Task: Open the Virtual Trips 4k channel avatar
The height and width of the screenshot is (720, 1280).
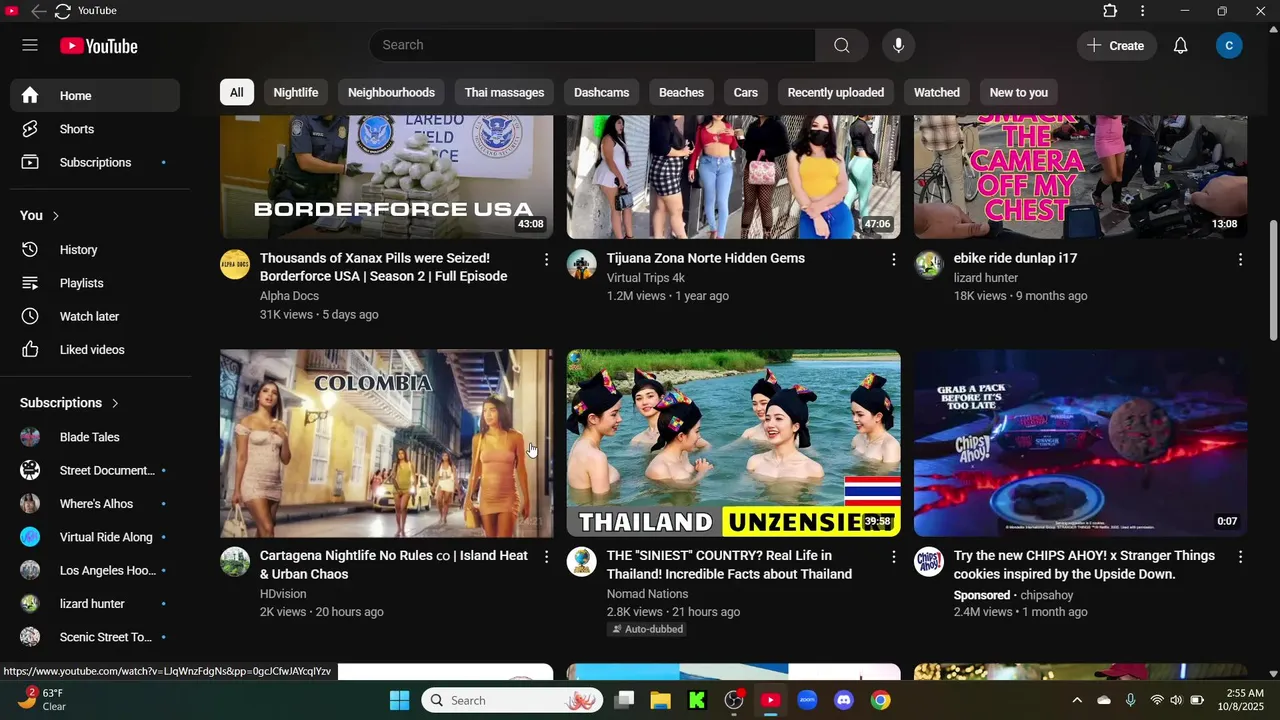Action: (x=582, y=265)
